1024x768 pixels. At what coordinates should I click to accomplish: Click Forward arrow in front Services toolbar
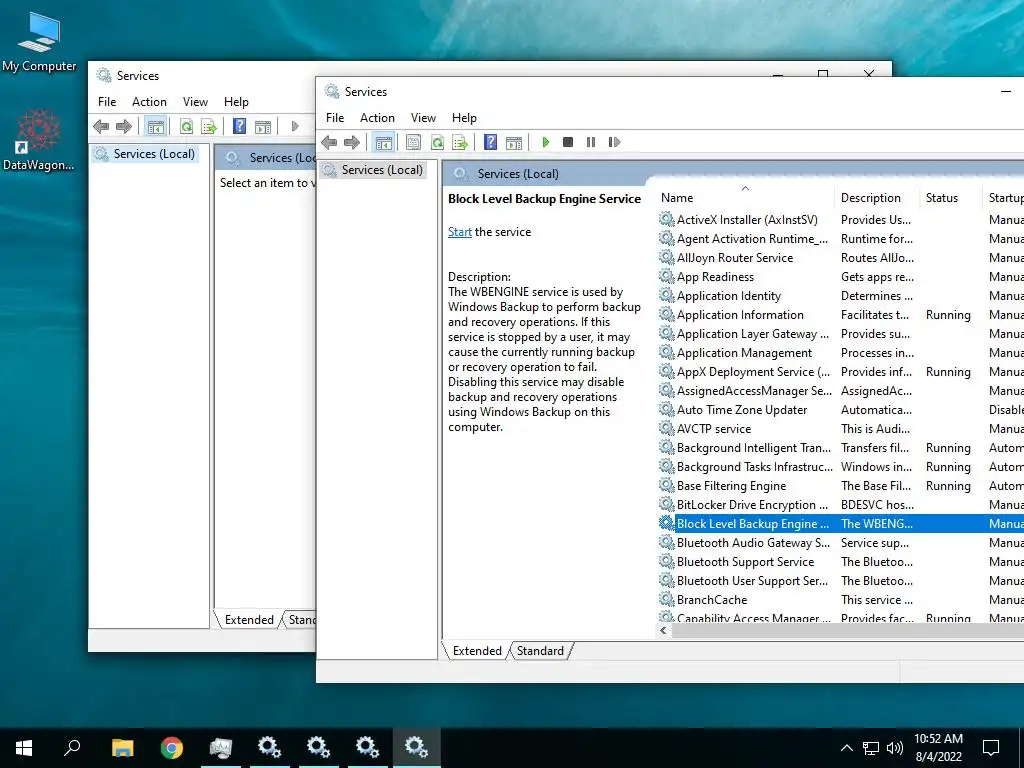[x=352, y=142]
